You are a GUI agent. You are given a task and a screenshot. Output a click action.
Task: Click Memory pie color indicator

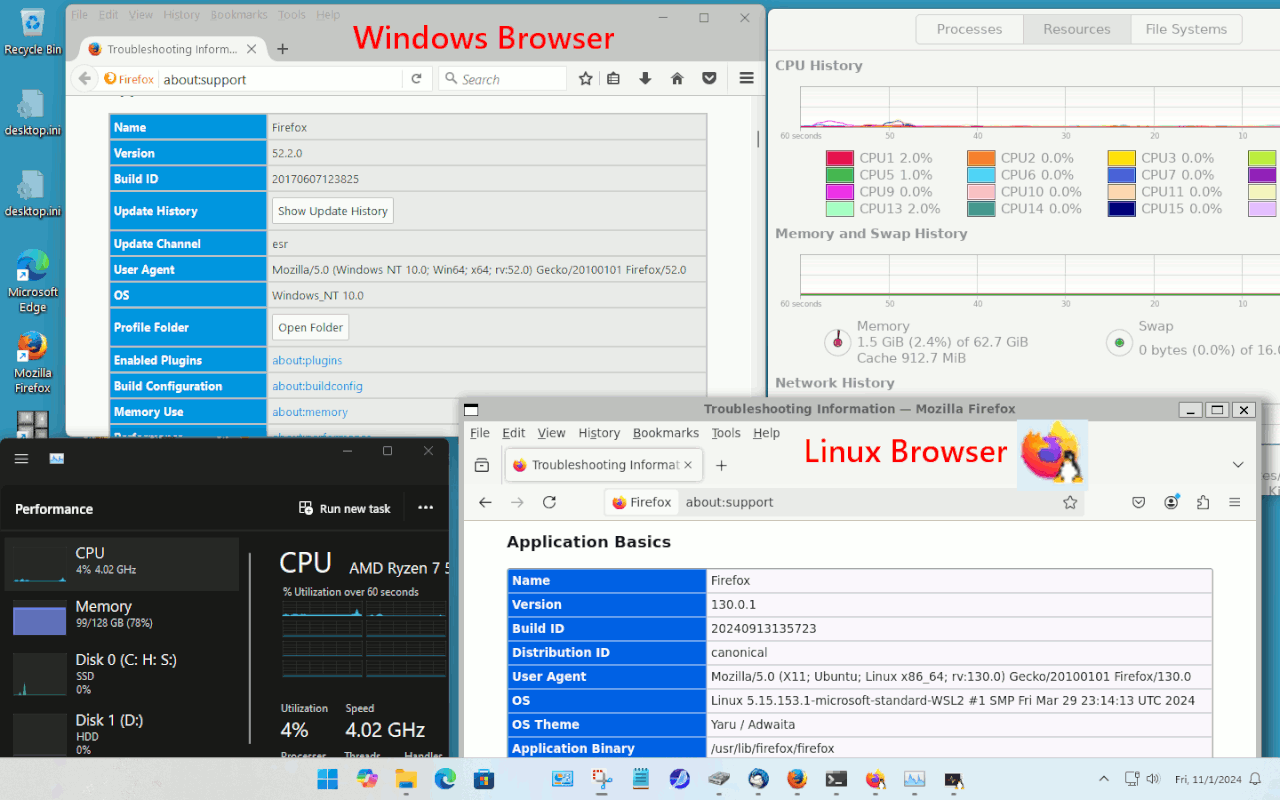836,343
